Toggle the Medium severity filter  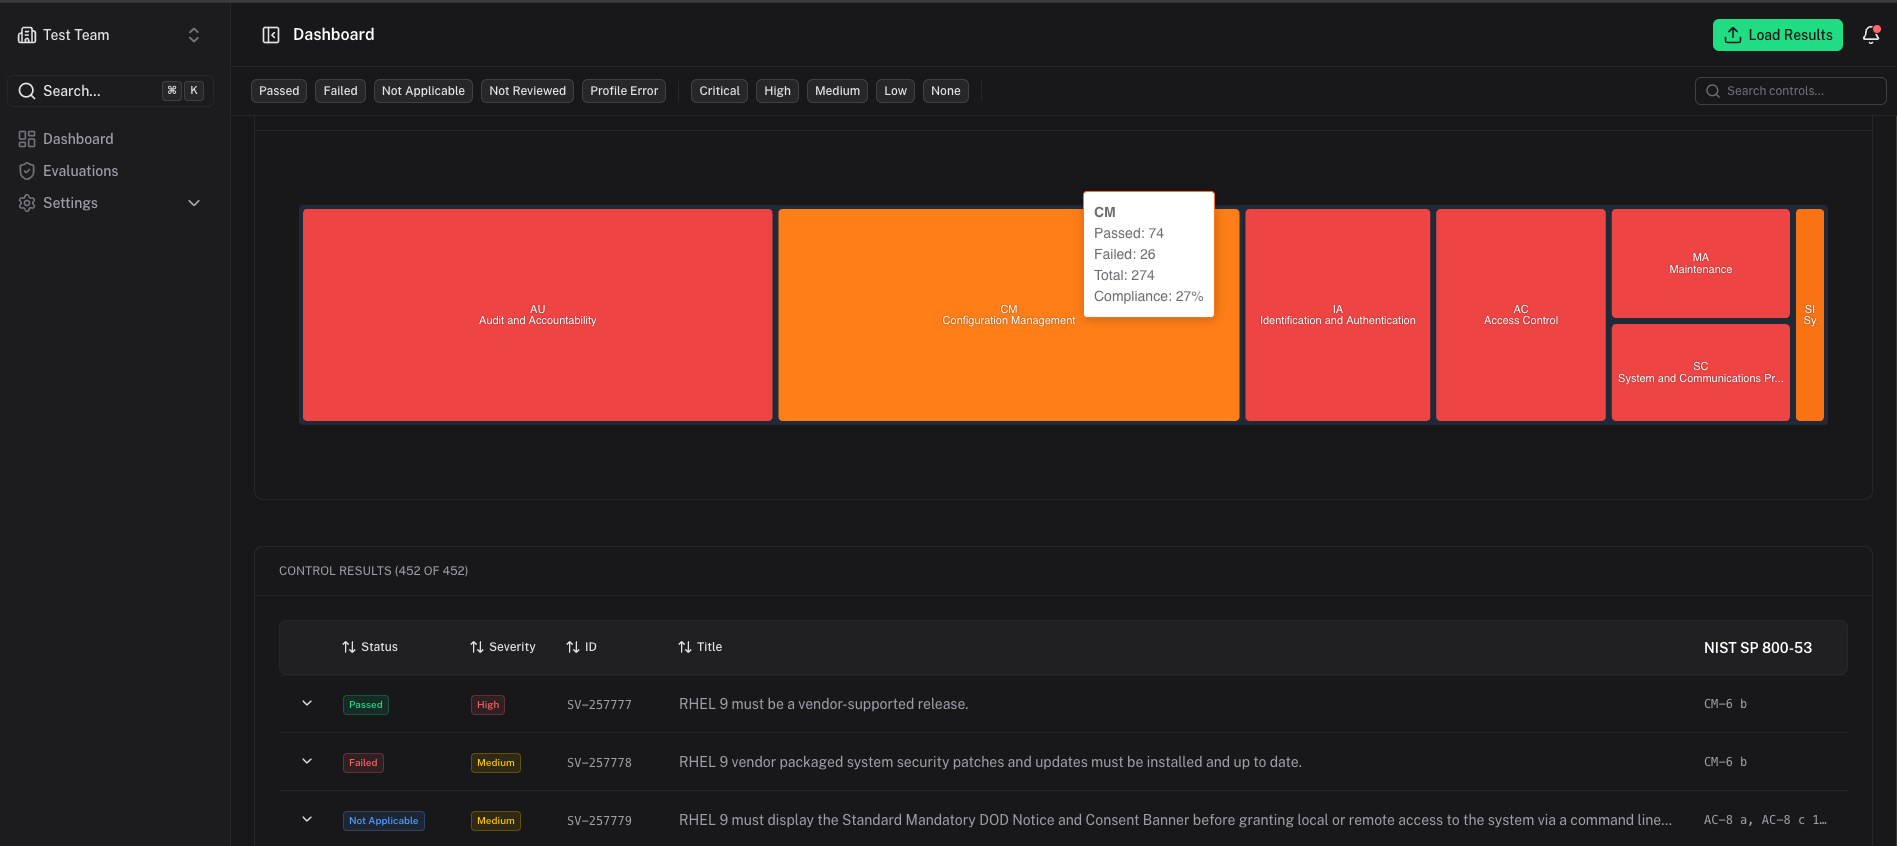point(837,91)
